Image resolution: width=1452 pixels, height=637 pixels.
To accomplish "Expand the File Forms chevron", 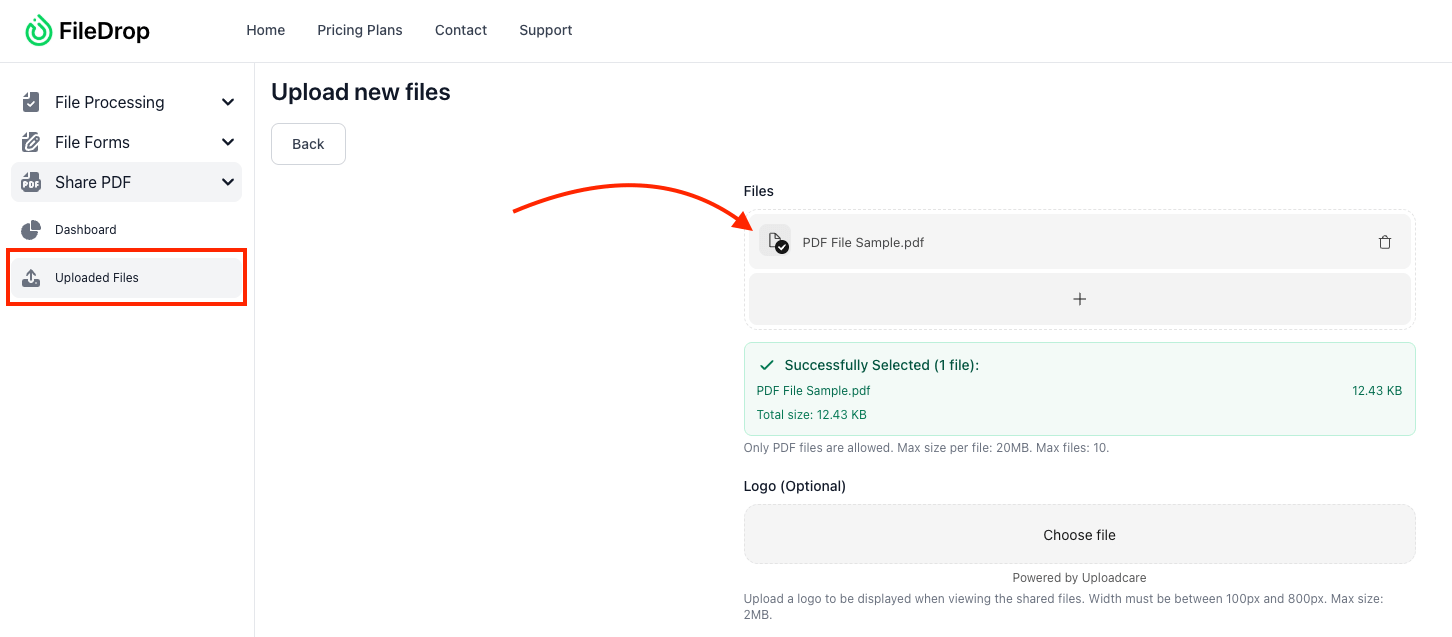I will 228,142.
